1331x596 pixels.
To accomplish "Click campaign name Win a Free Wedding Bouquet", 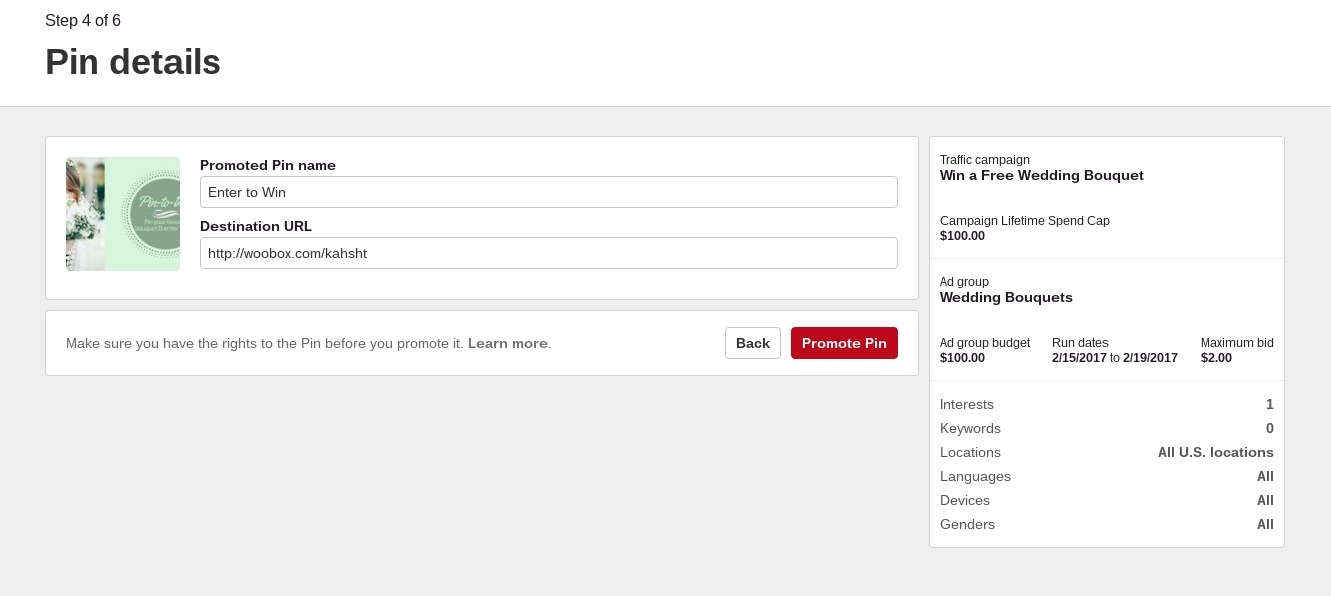I will click(1042, 175).
